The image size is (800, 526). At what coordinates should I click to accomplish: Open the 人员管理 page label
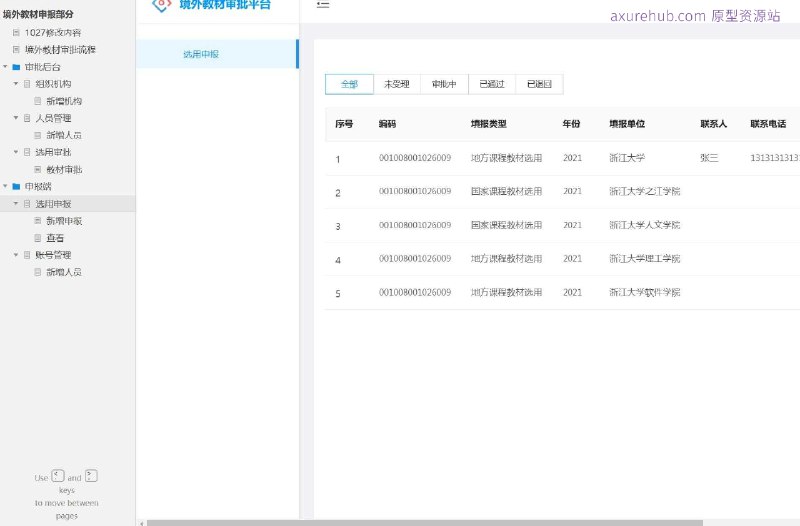pos(53,118)
